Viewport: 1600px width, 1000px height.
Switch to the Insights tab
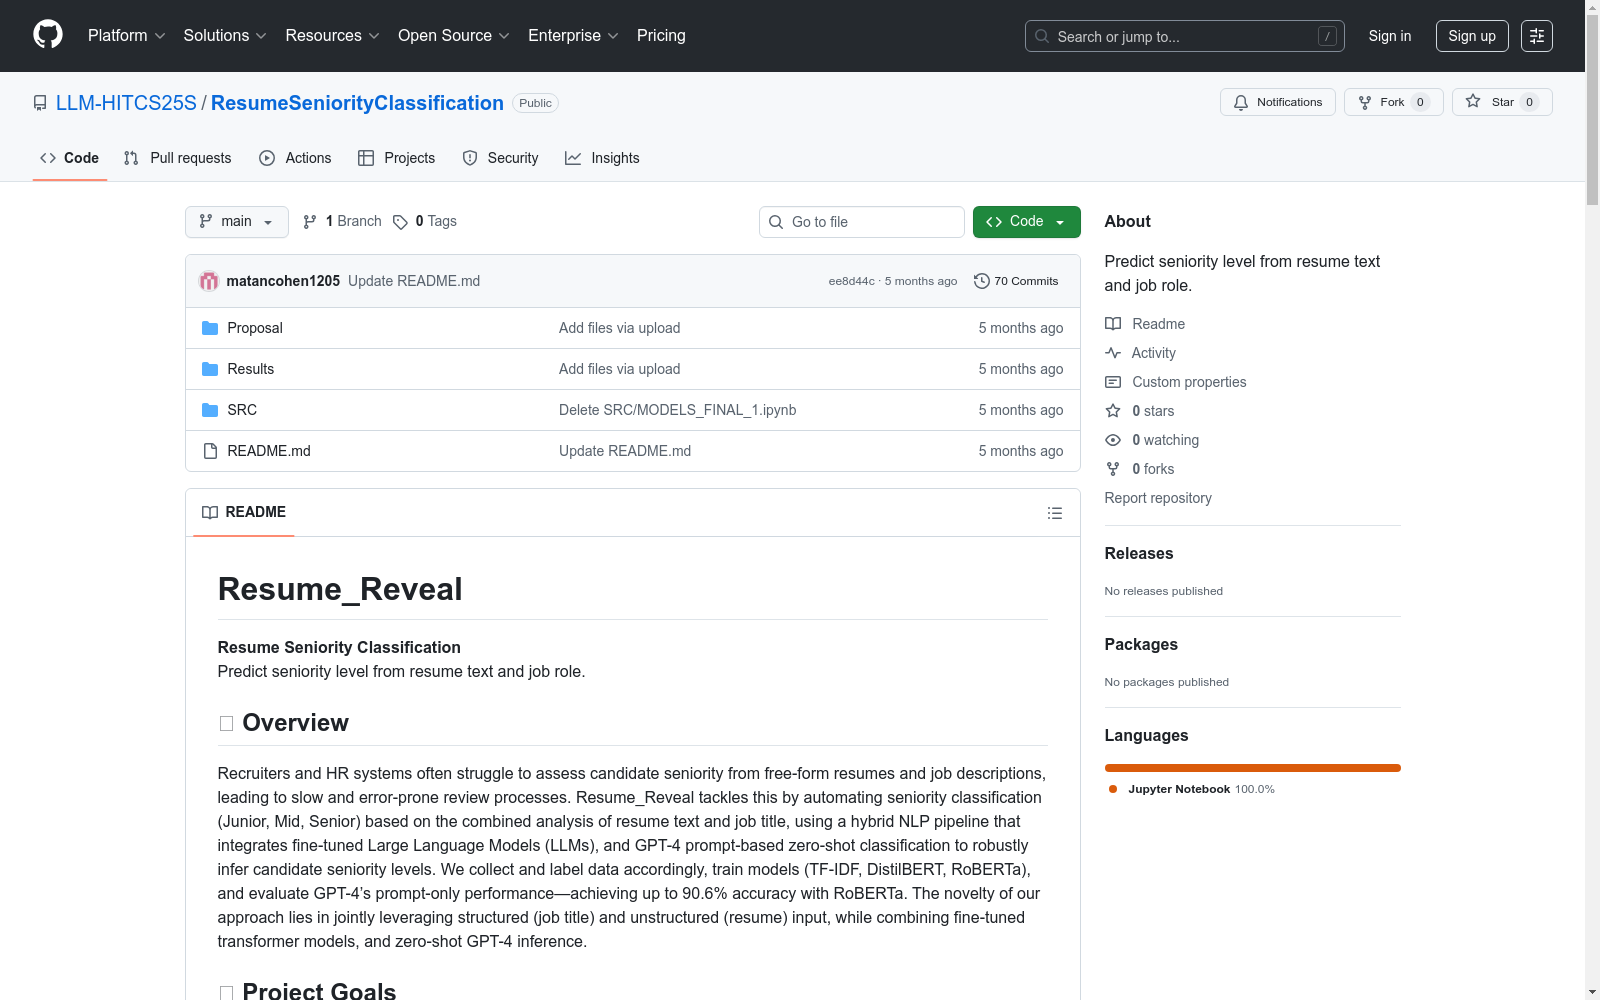click(602, 158)
